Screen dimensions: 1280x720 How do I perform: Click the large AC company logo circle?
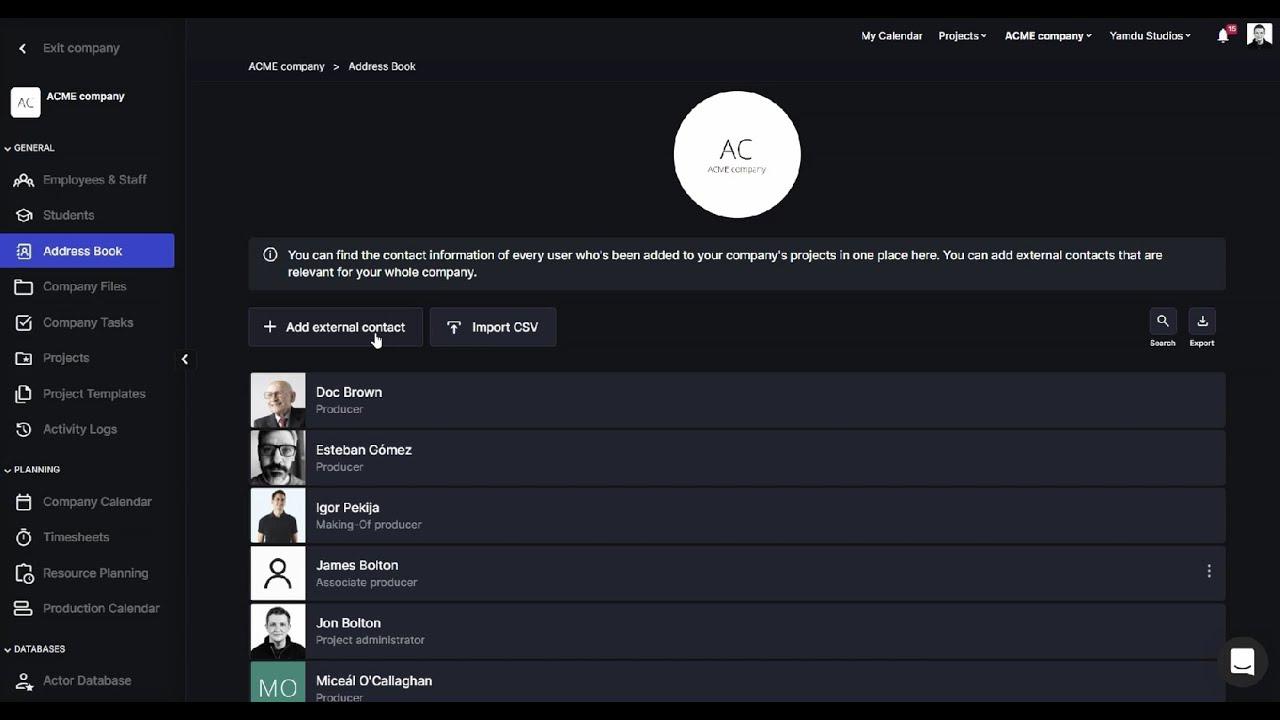737,154
